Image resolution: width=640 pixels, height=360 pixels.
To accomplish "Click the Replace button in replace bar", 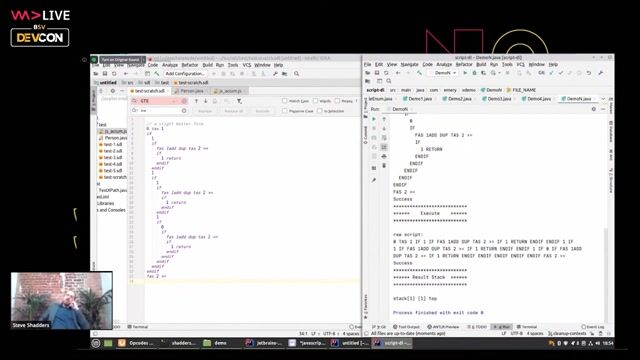I will click(205, 111).
